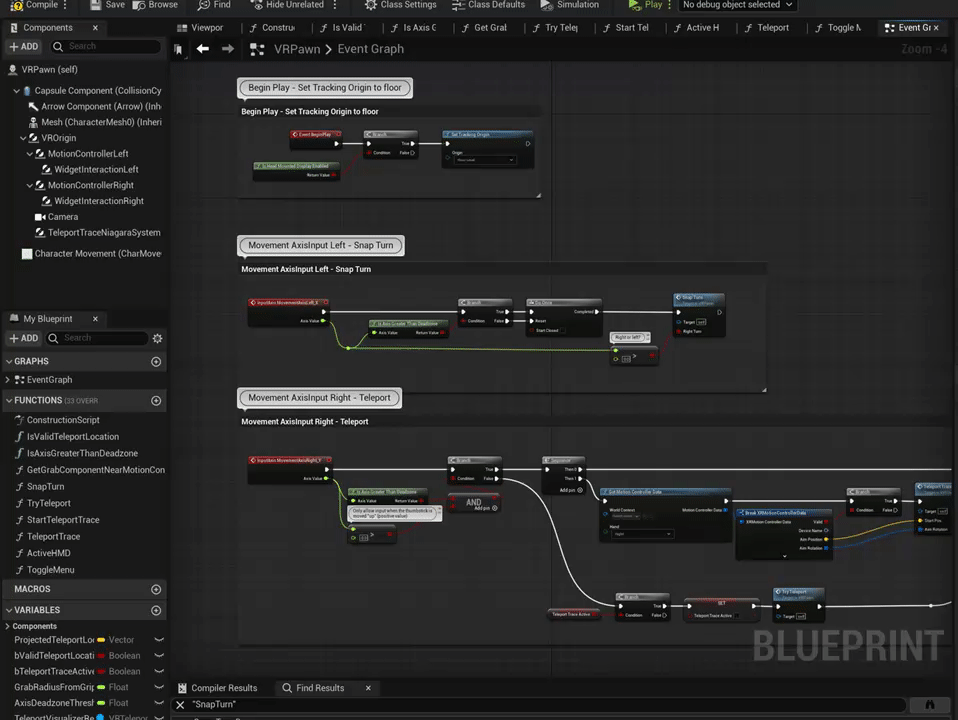Open the Is Valid function tab
The height and width of the screenshot is (720, 958).
[x=342, y=28]
